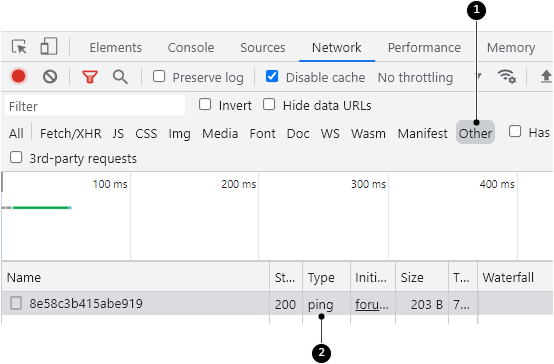Image resolution: width=554 pixels, height=364 pixels.
Task: Follow the foru... initiator link
Action: click(372, 304)
